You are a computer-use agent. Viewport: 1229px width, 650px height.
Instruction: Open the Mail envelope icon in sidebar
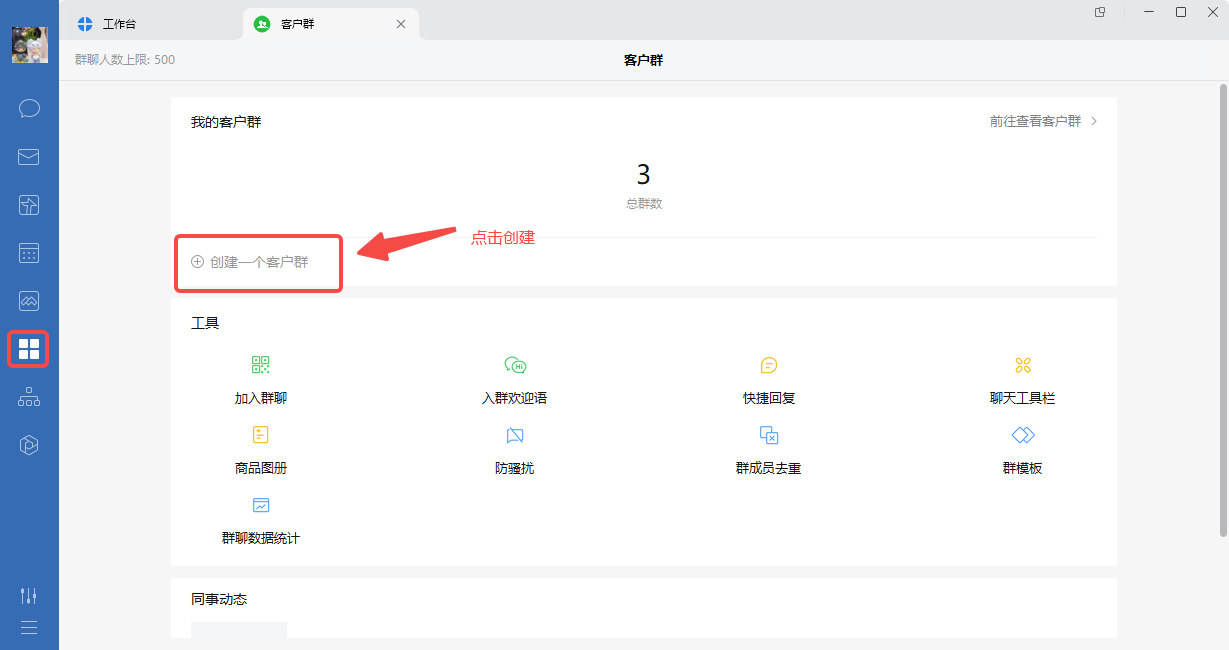click(x=29, y=157)
